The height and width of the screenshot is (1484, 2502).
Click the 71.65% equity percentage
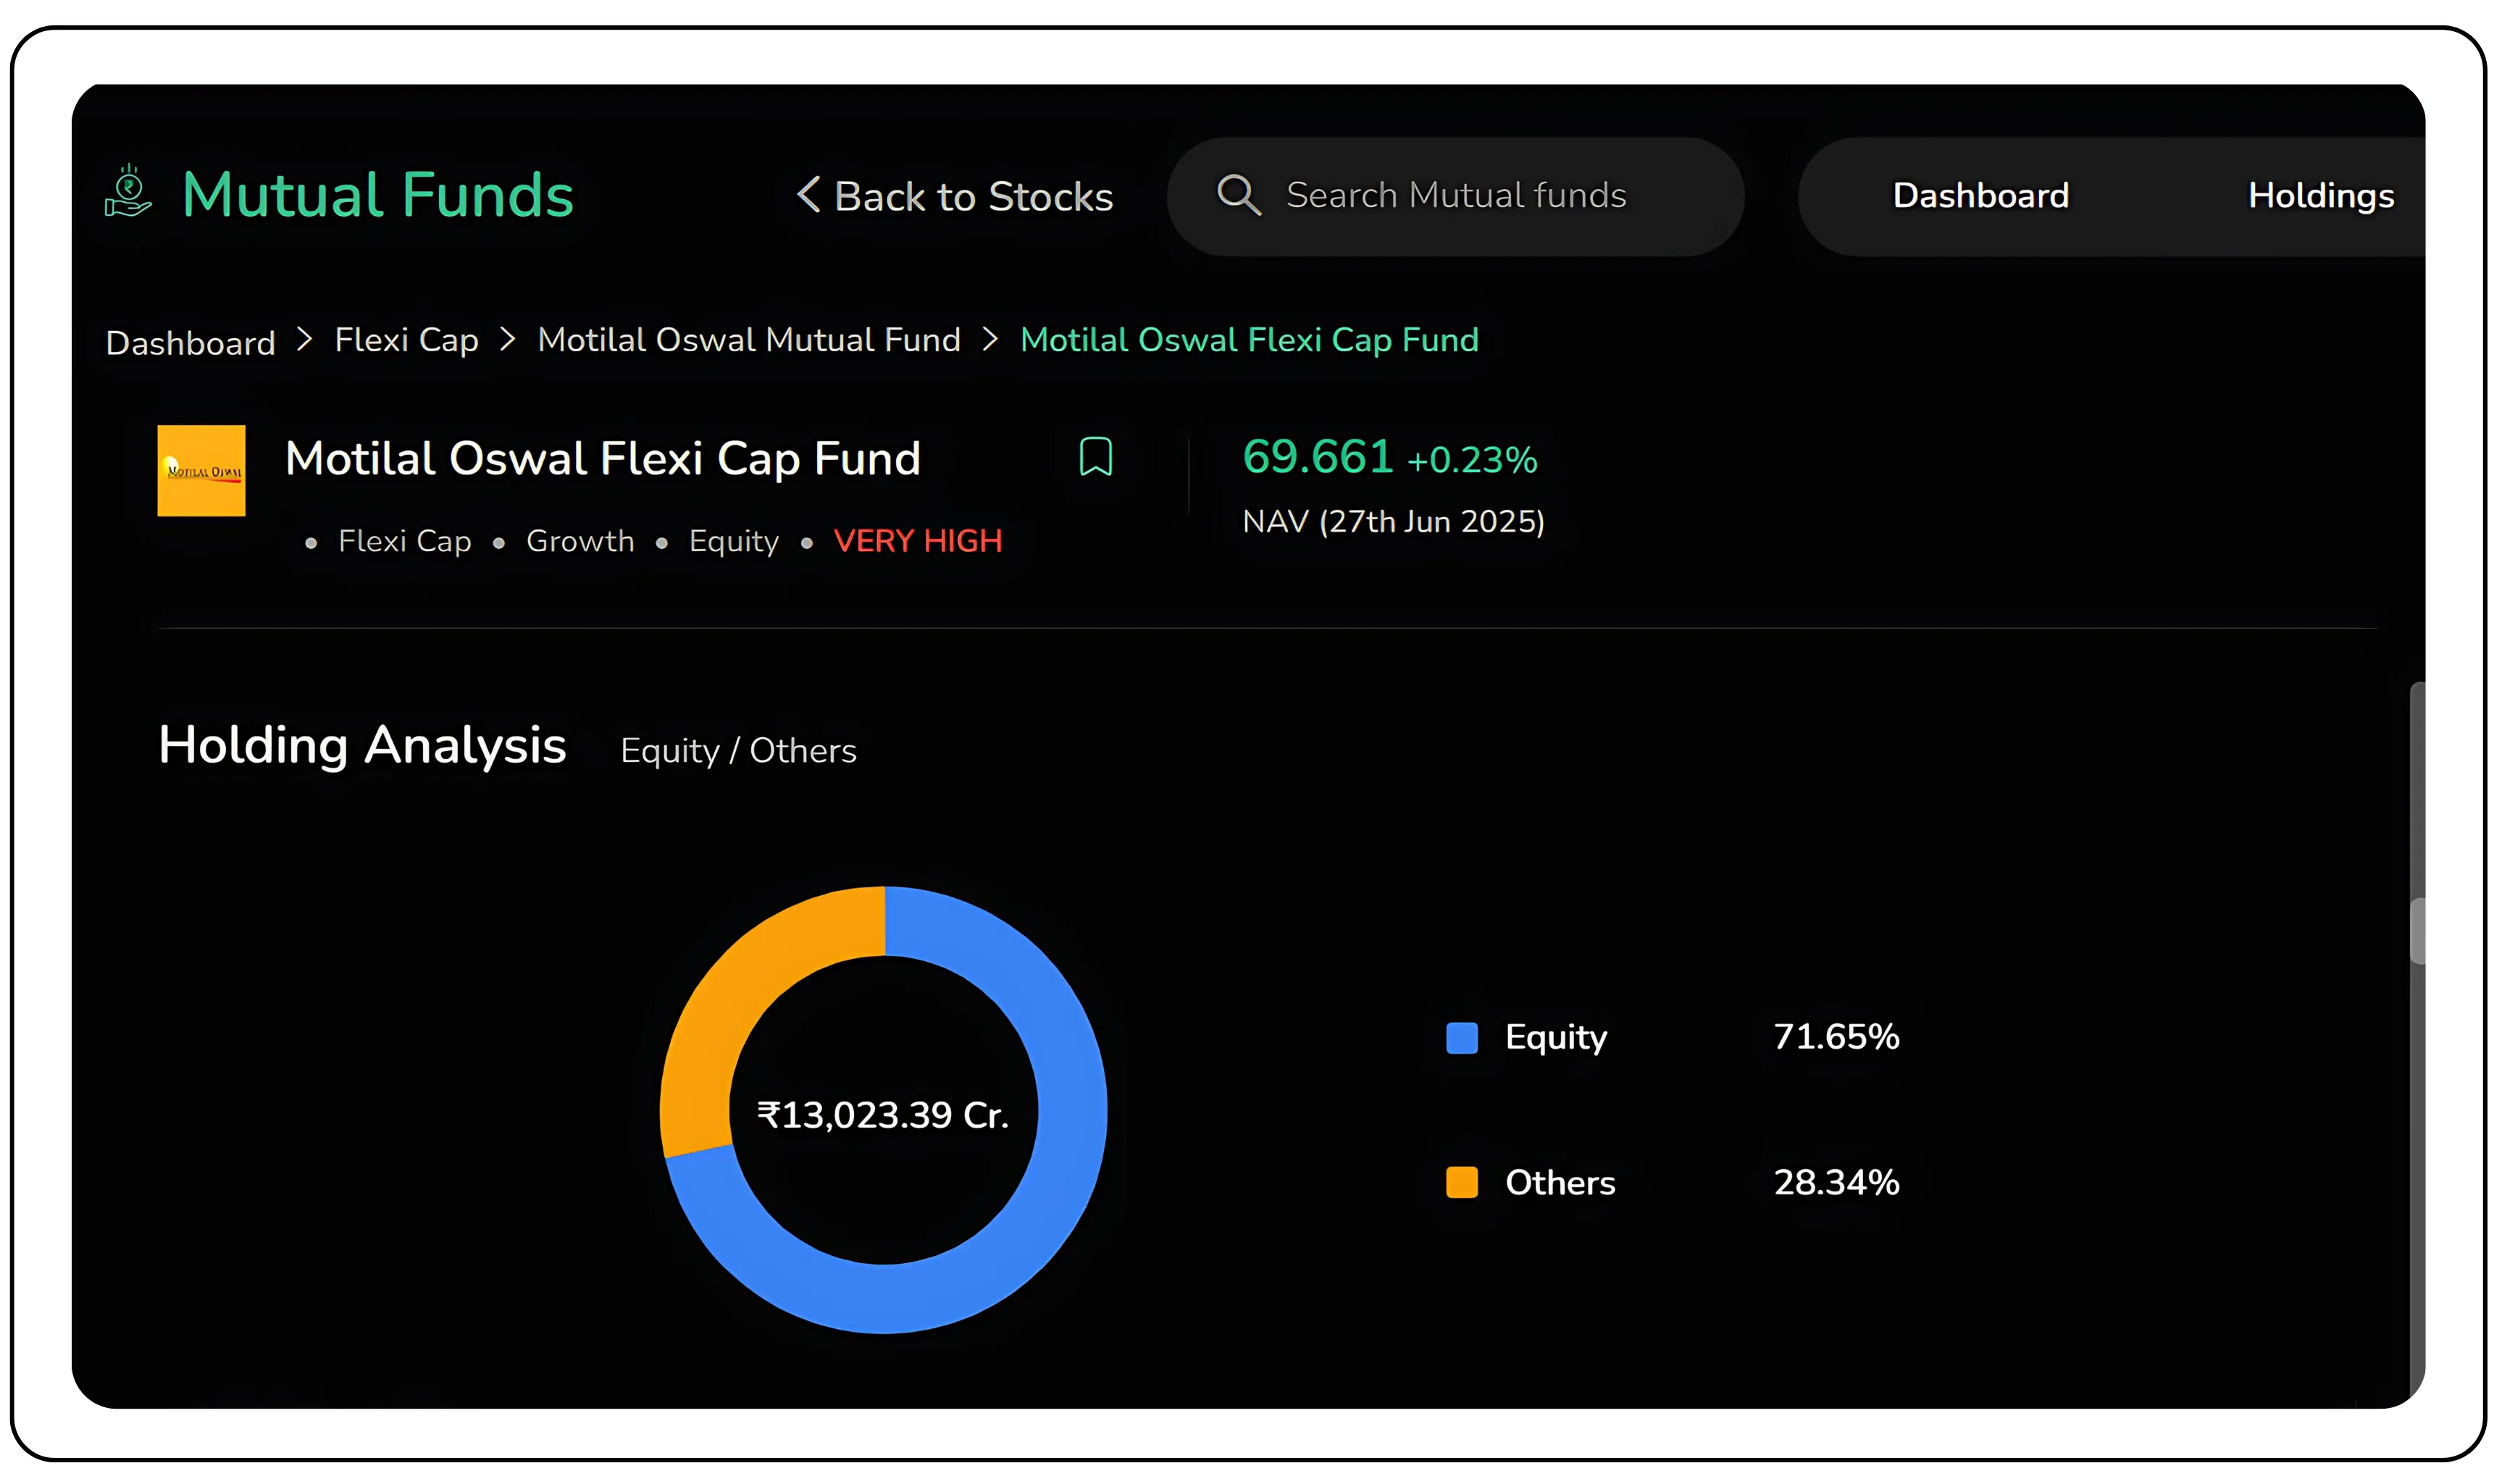[x=1836, y=1037]
